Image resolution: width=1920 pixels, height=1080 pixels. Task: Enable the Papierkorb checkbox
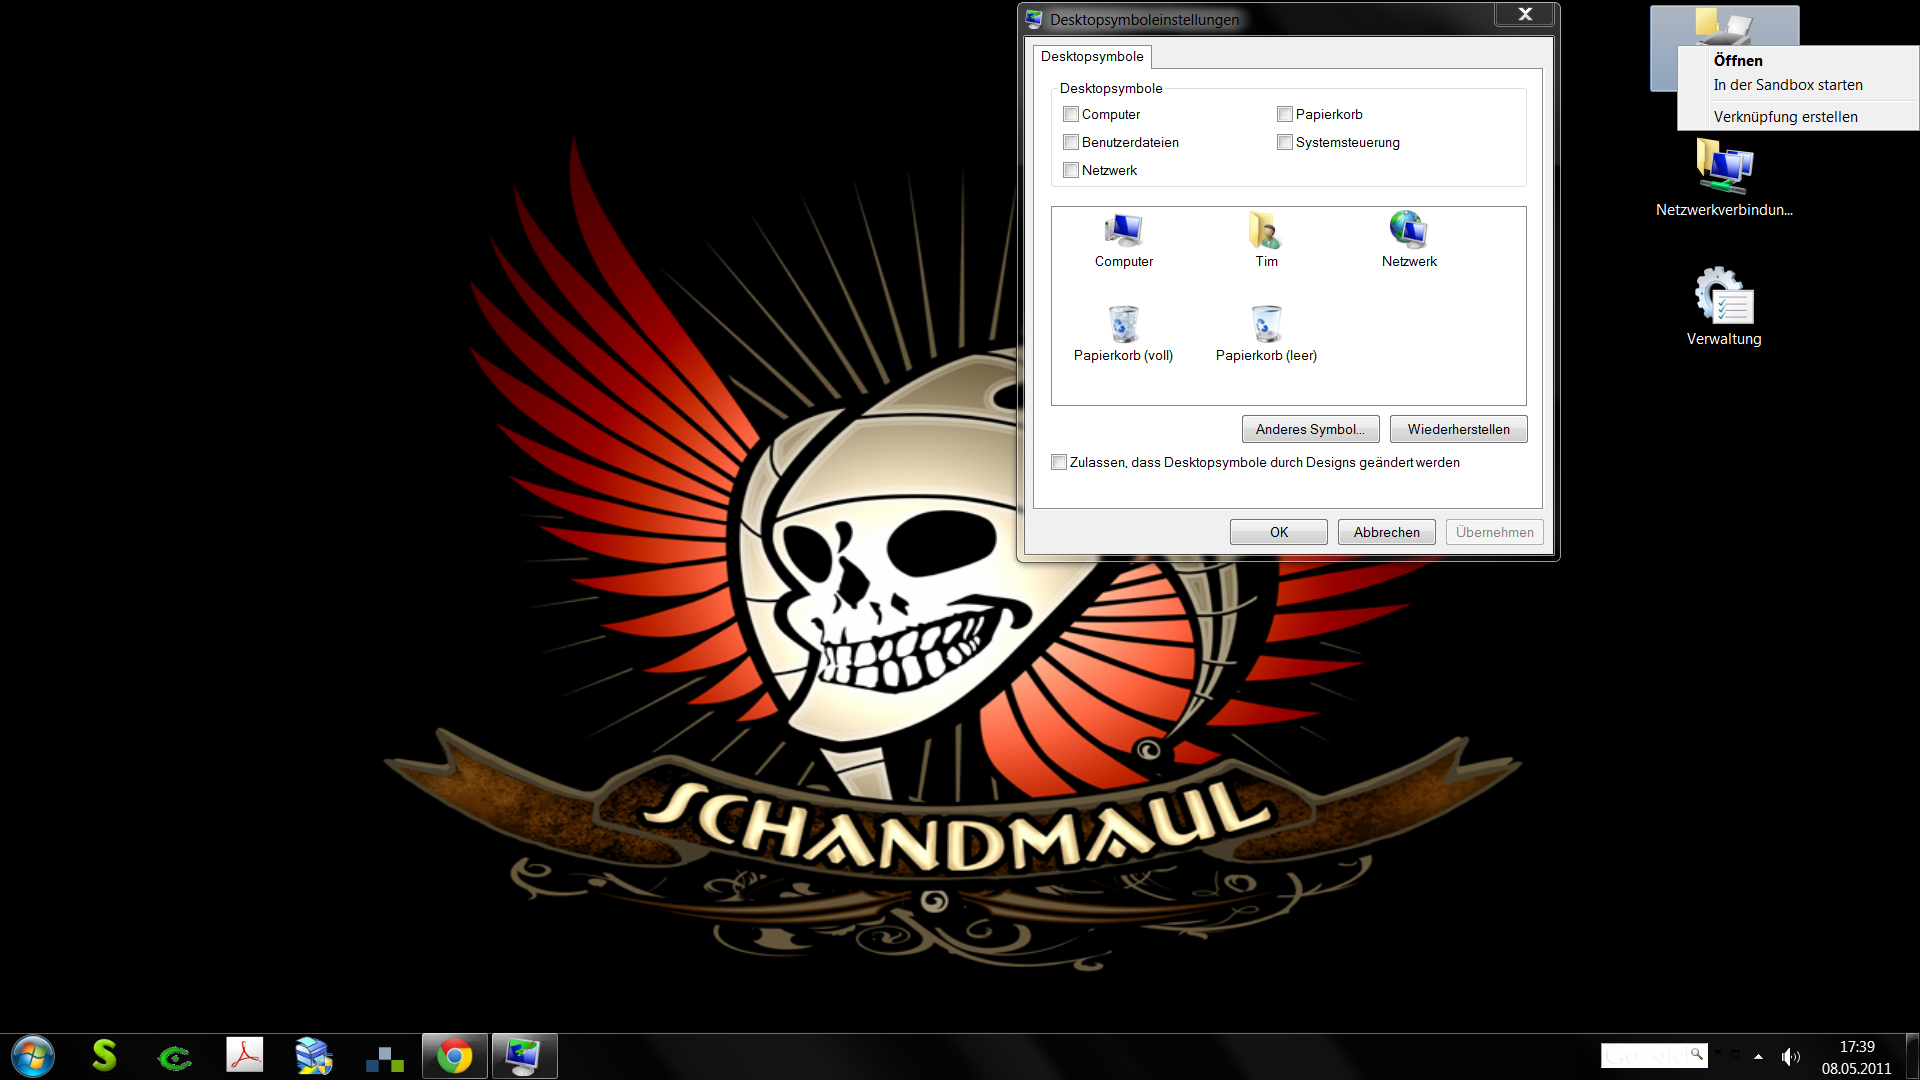(x=1285, y=114)
